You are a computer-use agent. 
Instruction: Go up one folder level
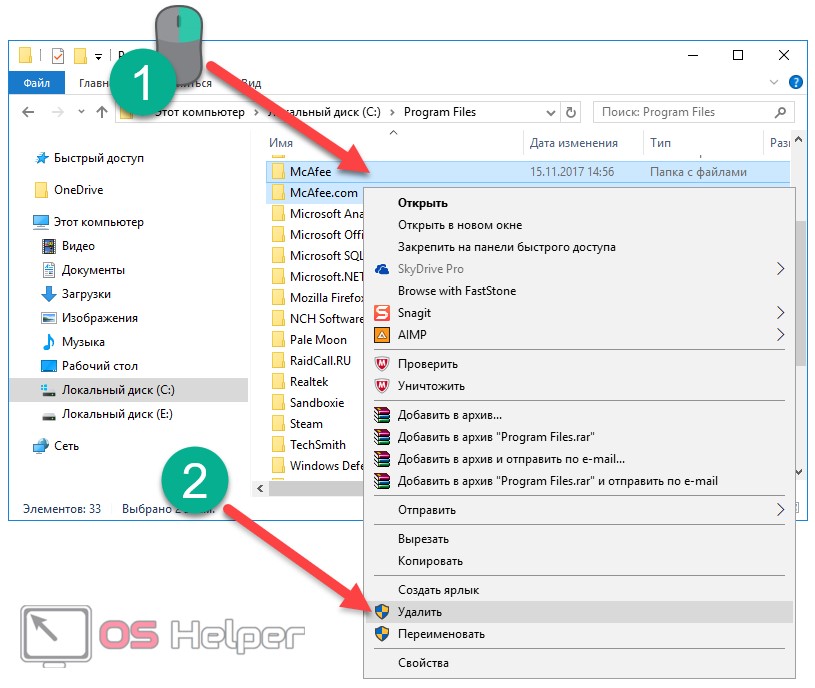tap(102, 112)
